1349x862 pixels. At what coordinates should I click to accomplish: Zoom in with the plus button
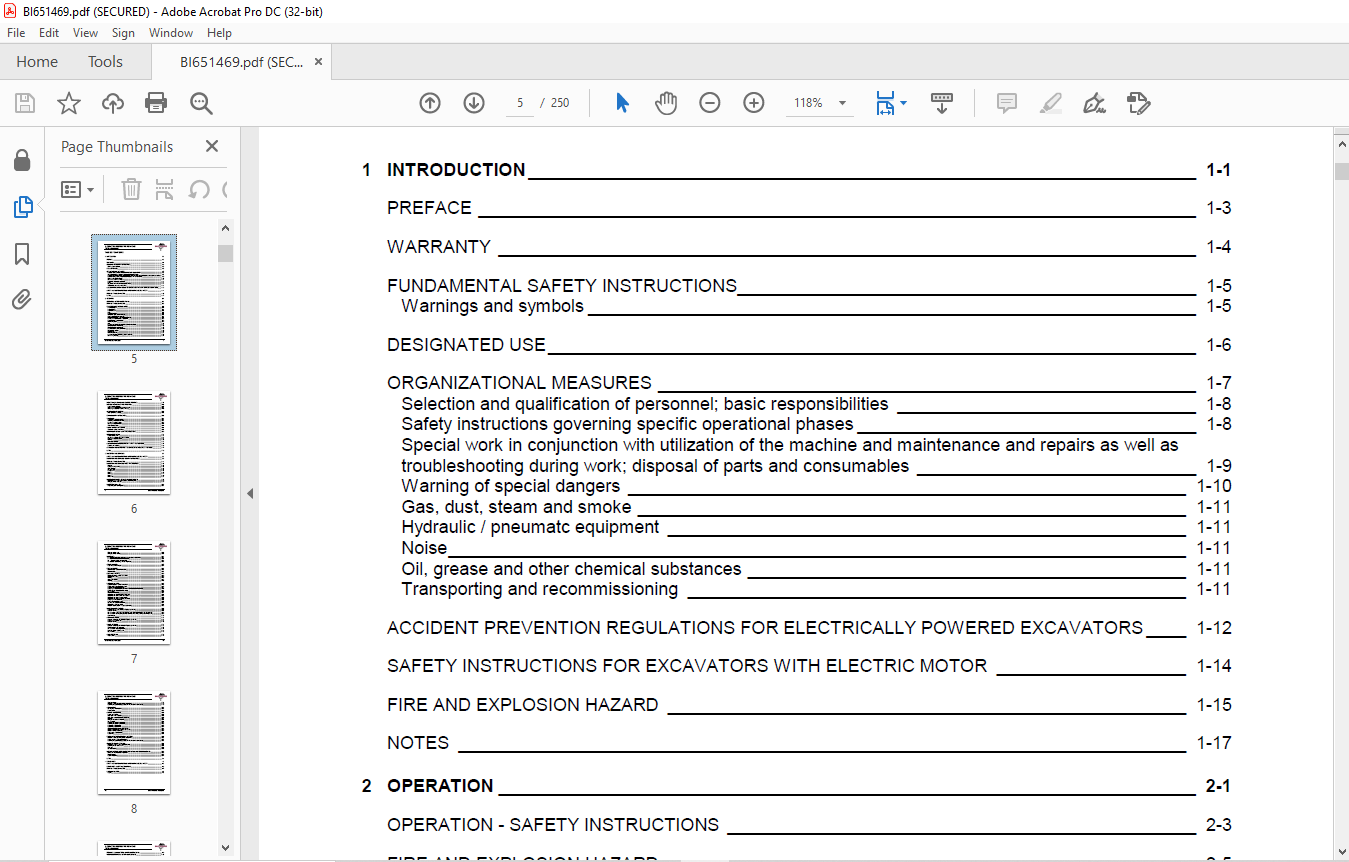pos(754,103)
